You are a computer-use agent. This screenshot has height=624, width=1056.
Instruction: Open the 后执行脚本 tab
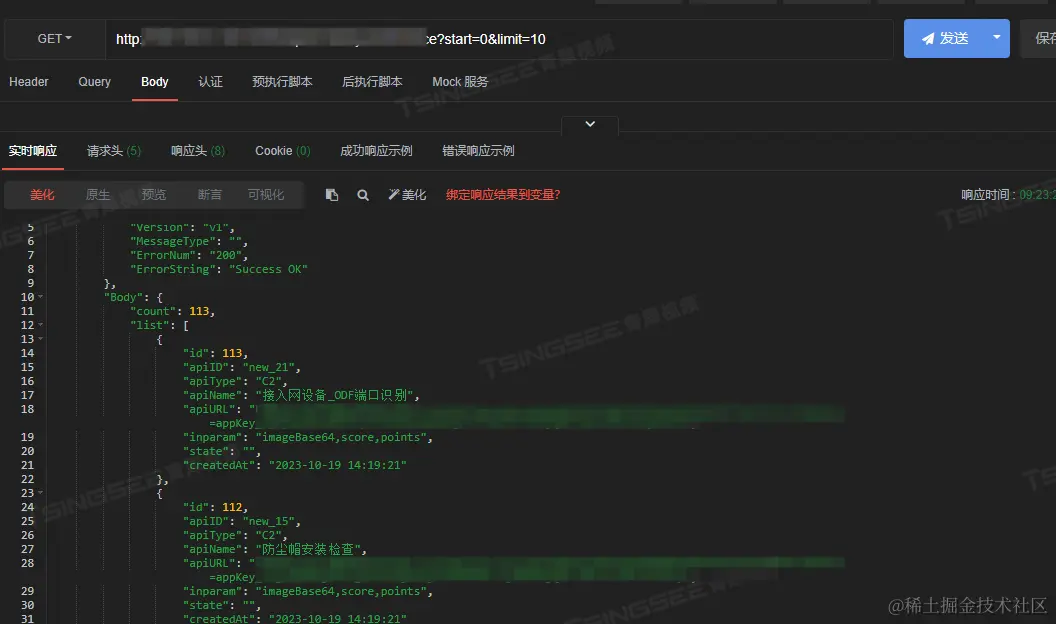point(372,82)
